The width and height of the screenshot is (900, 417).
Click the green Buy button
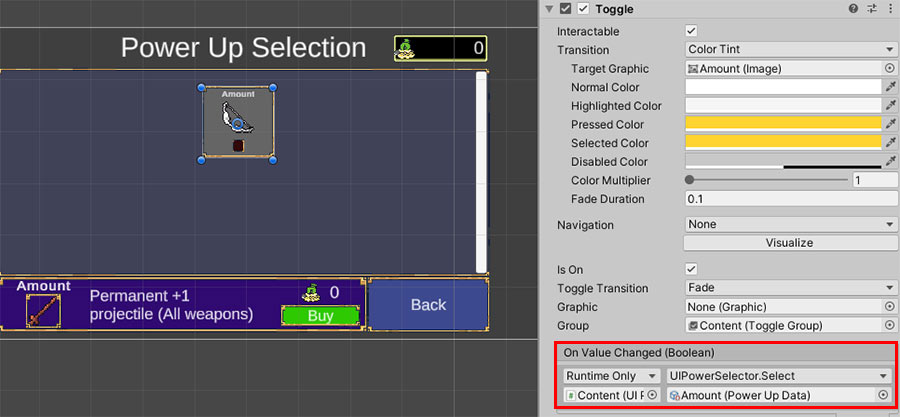tap(320, 316)
